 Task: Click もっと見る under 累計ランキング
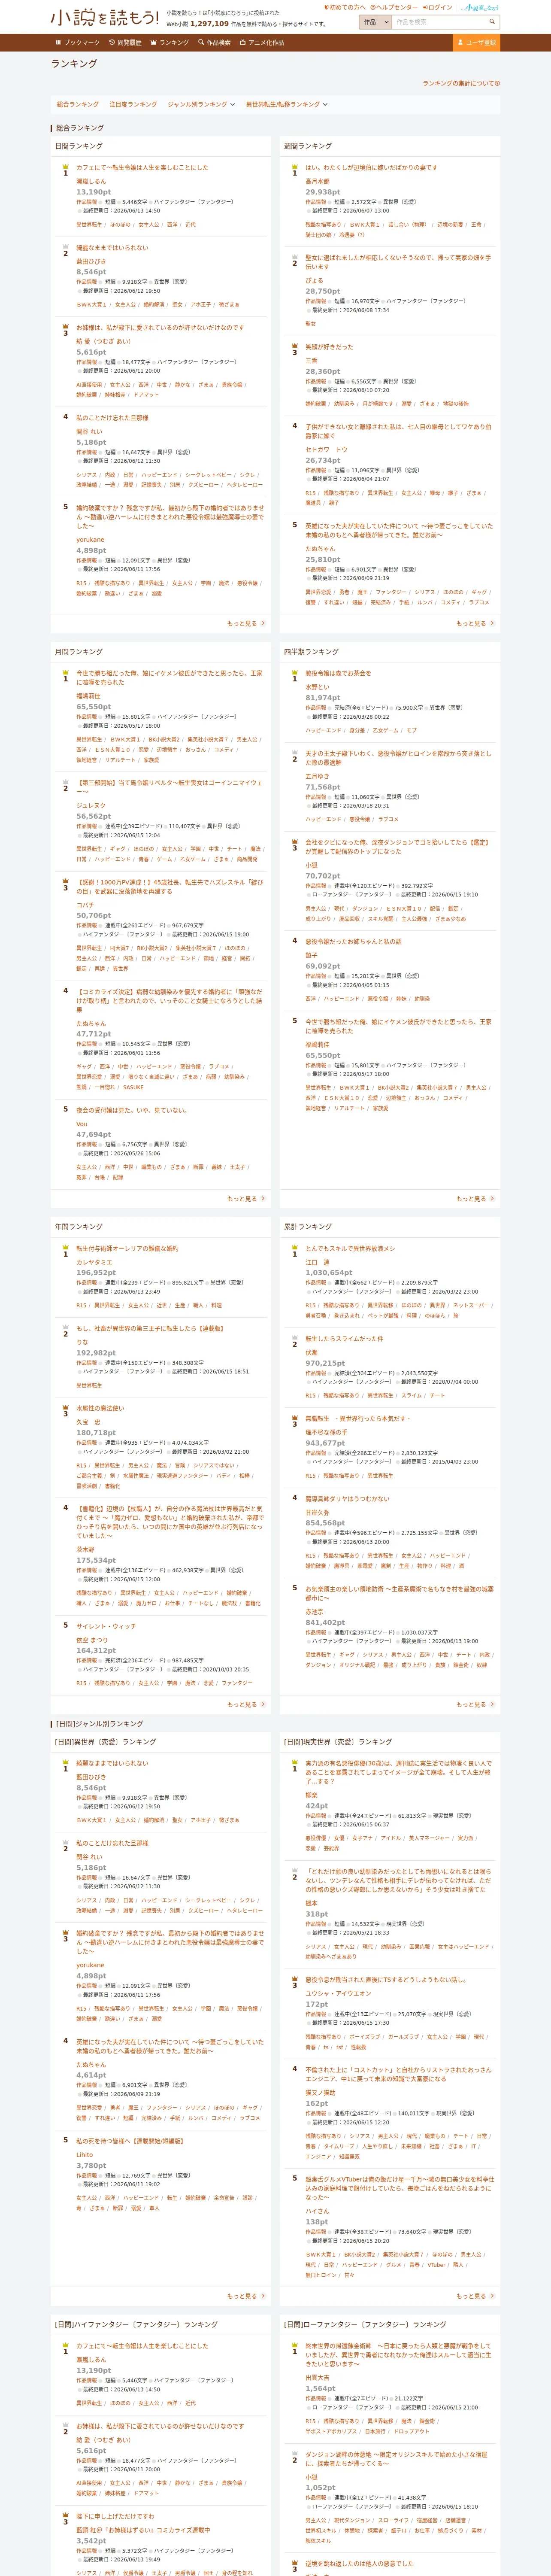click(475, 1704)
